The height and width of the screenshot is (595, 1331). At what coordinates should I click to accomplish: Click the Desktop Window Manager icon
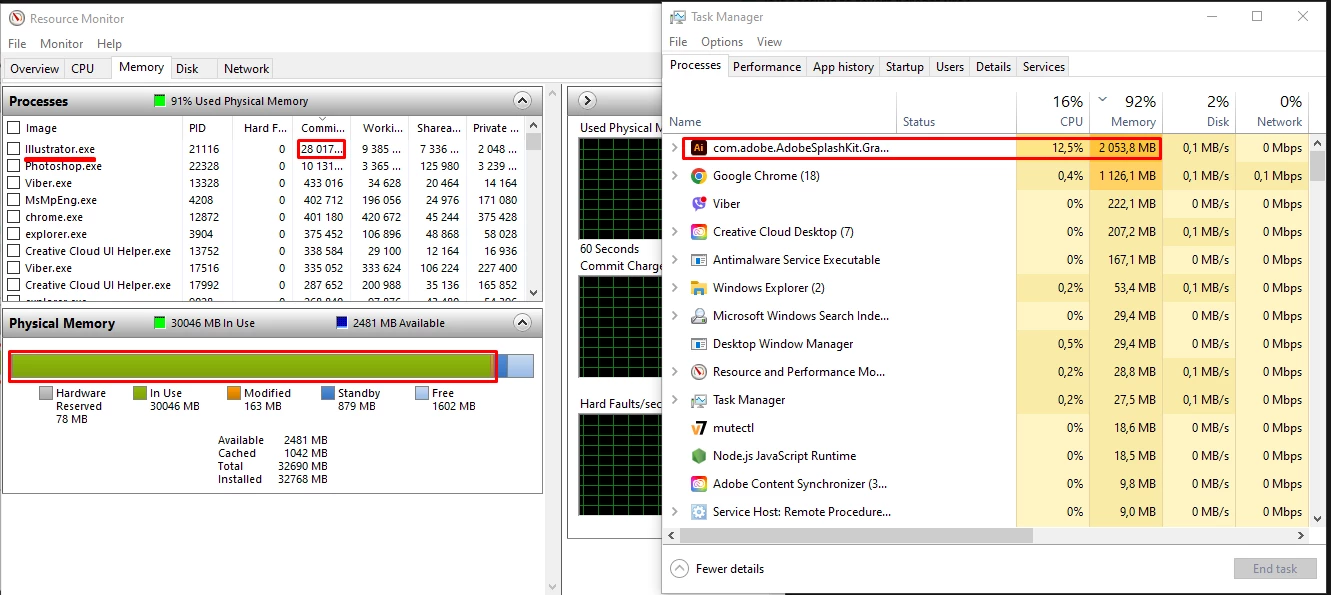click(699, 344)
